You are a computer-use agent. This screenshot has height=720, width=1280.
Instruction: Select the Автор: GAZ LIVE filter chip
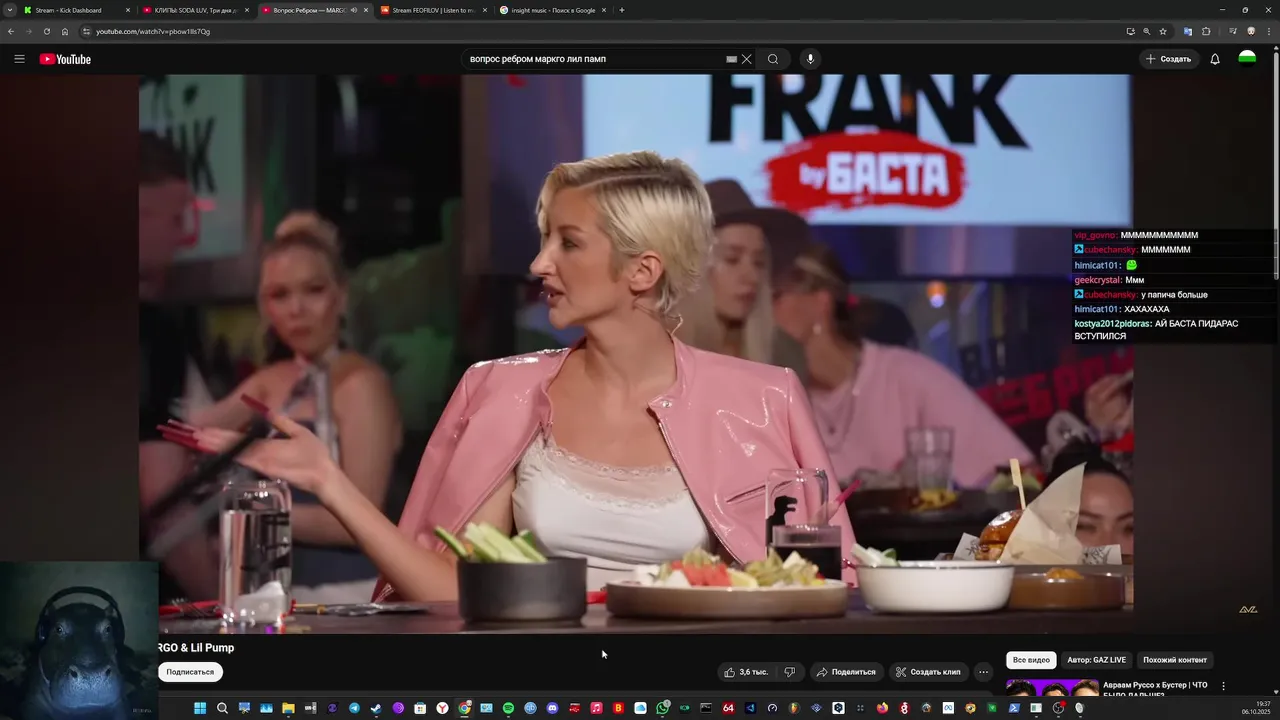pyautogui.click(x=1096, y=660)
